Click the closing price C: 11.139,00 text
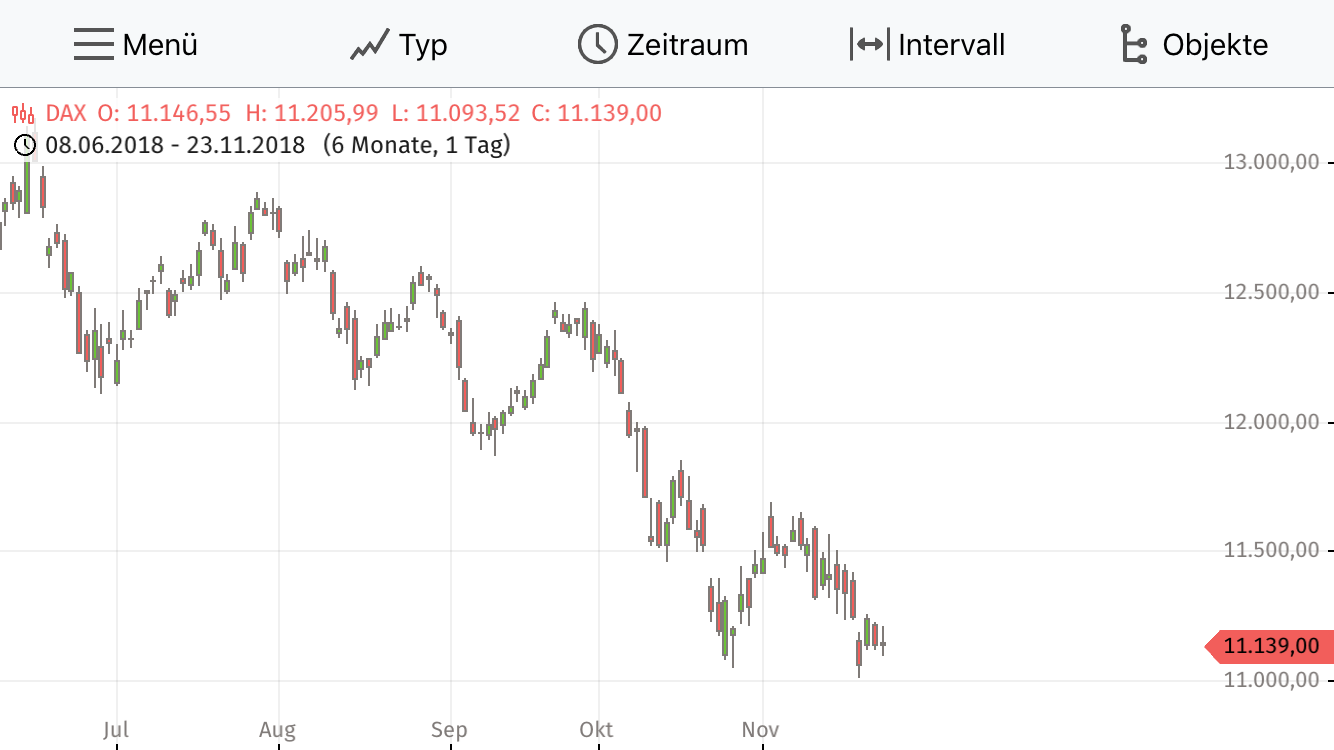This screenshot has width=1334, height=750. pyautogui.click(x=596, y=113)
